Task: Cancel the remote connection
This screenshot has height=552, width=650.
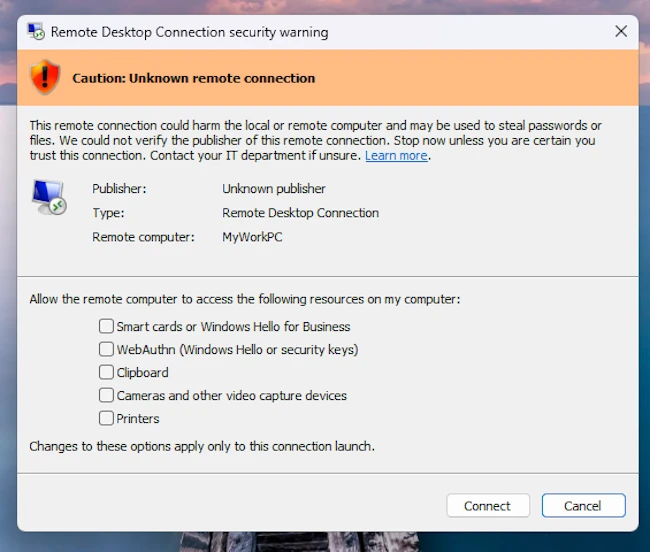Action: pyautogui.click(x=583, y=506)
